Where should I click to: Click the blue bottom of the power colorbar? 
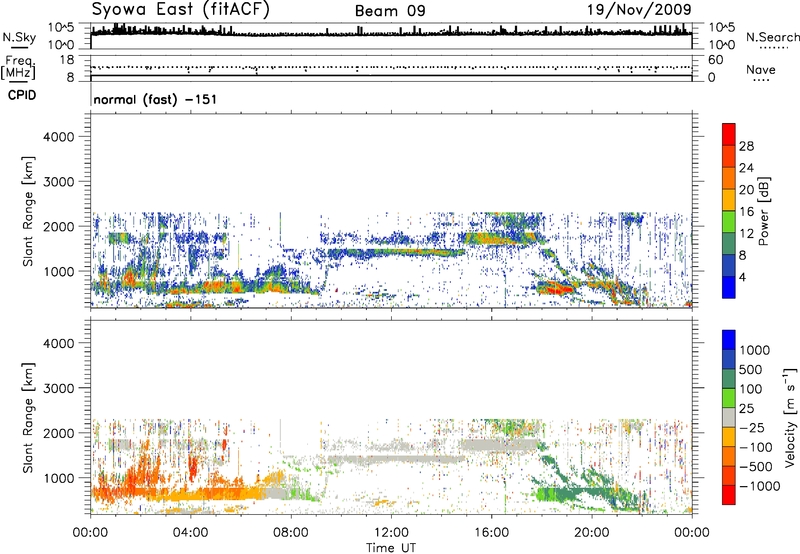click(729, 287)
